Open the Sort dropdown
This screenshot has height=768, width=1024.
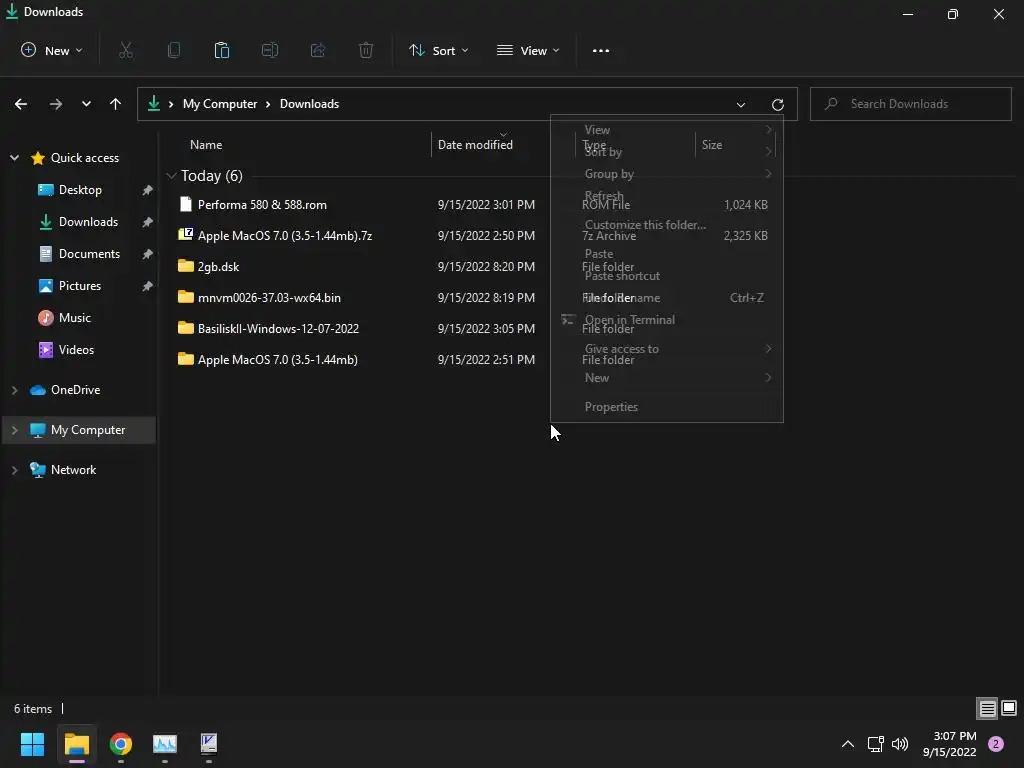click(438, 50)
